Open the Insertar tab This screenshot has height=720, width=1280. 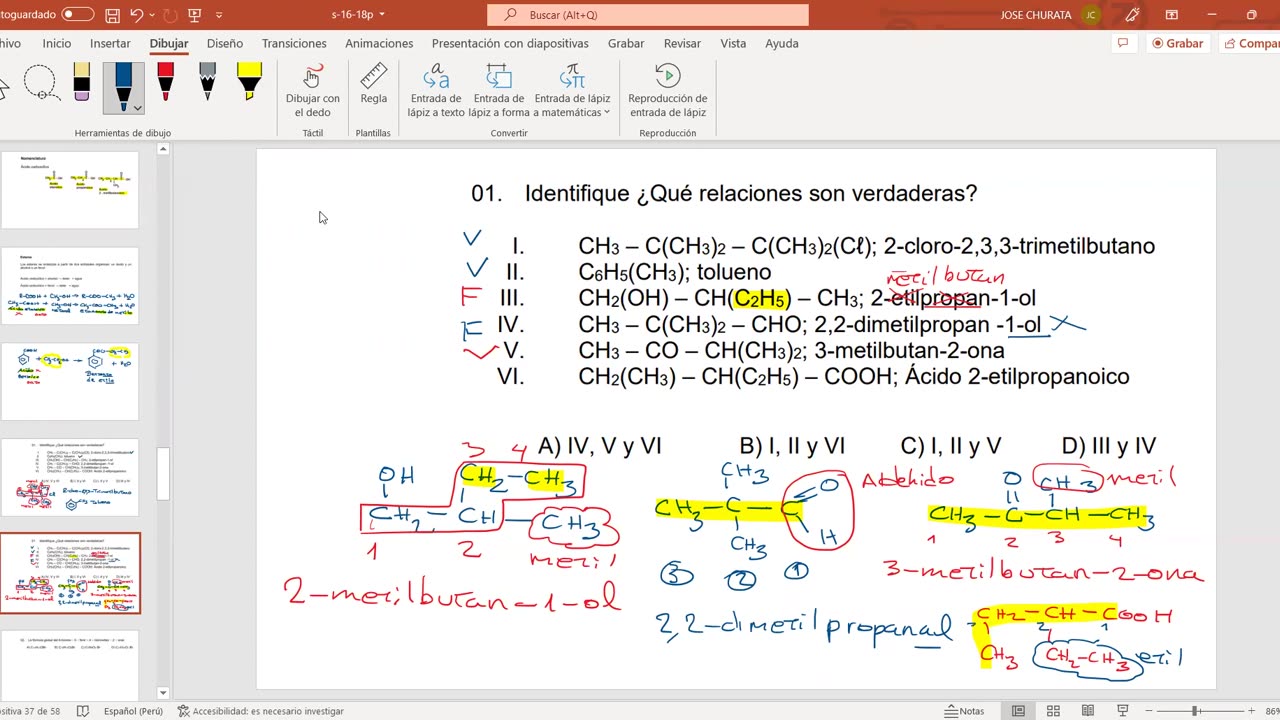click(x=110, y=43)
